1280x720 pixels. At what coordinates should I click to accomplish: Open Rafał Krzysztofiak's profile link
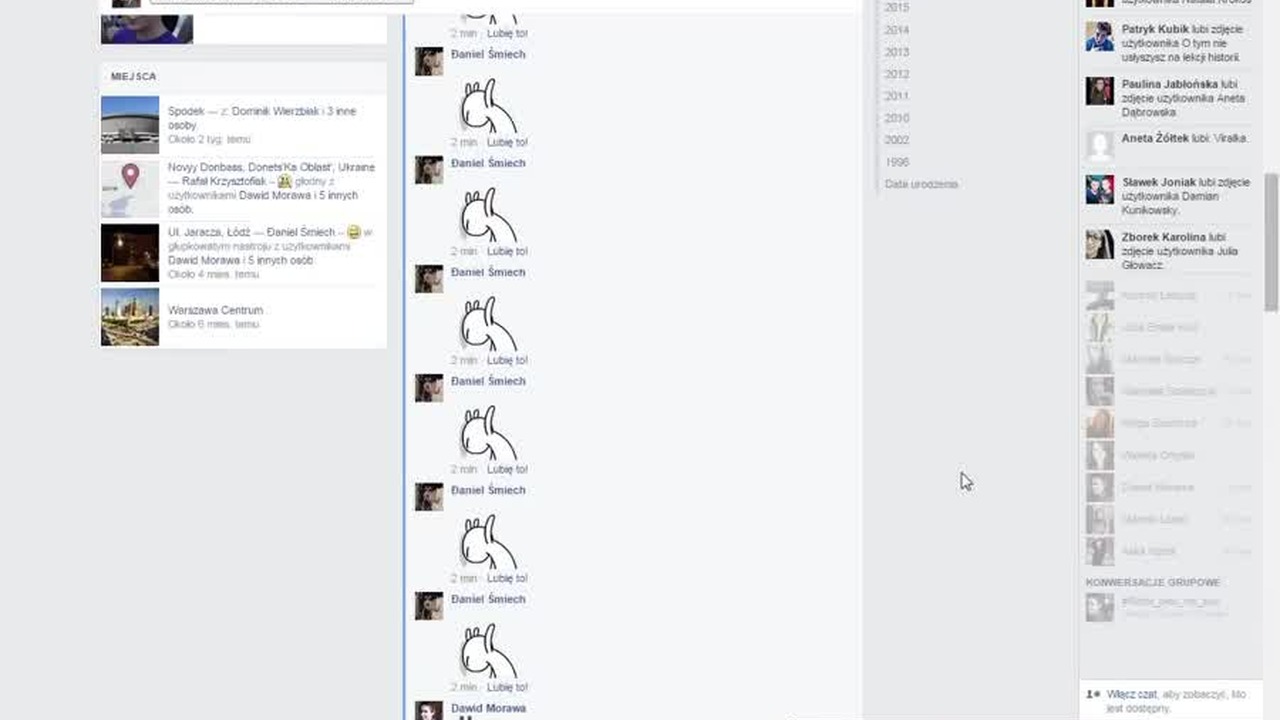point(224,181)
